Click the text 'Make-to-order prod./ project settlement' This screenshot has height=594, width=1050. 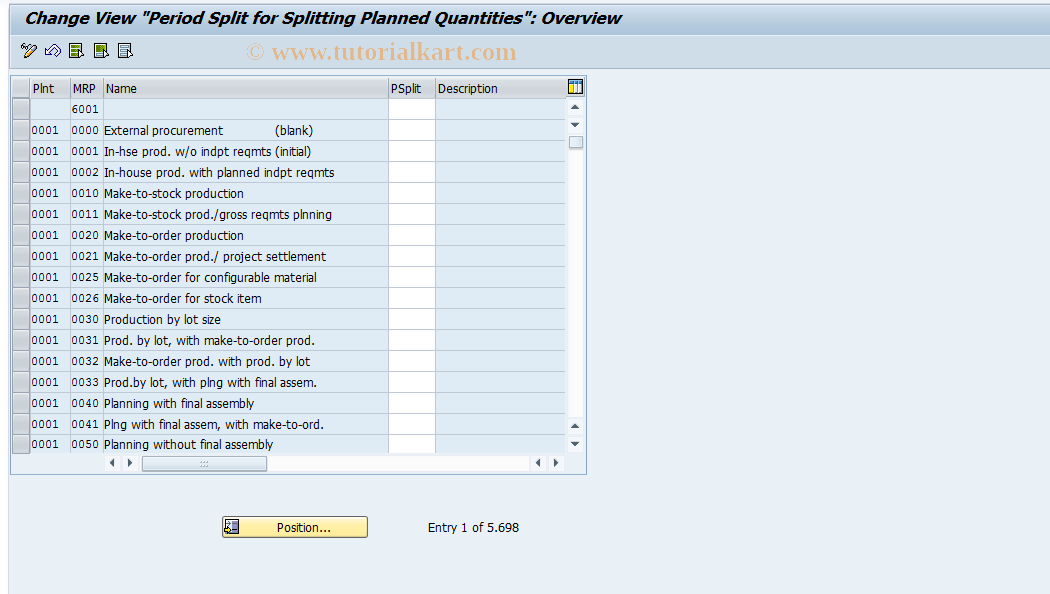pyautogui.click(x=215, y=256)
